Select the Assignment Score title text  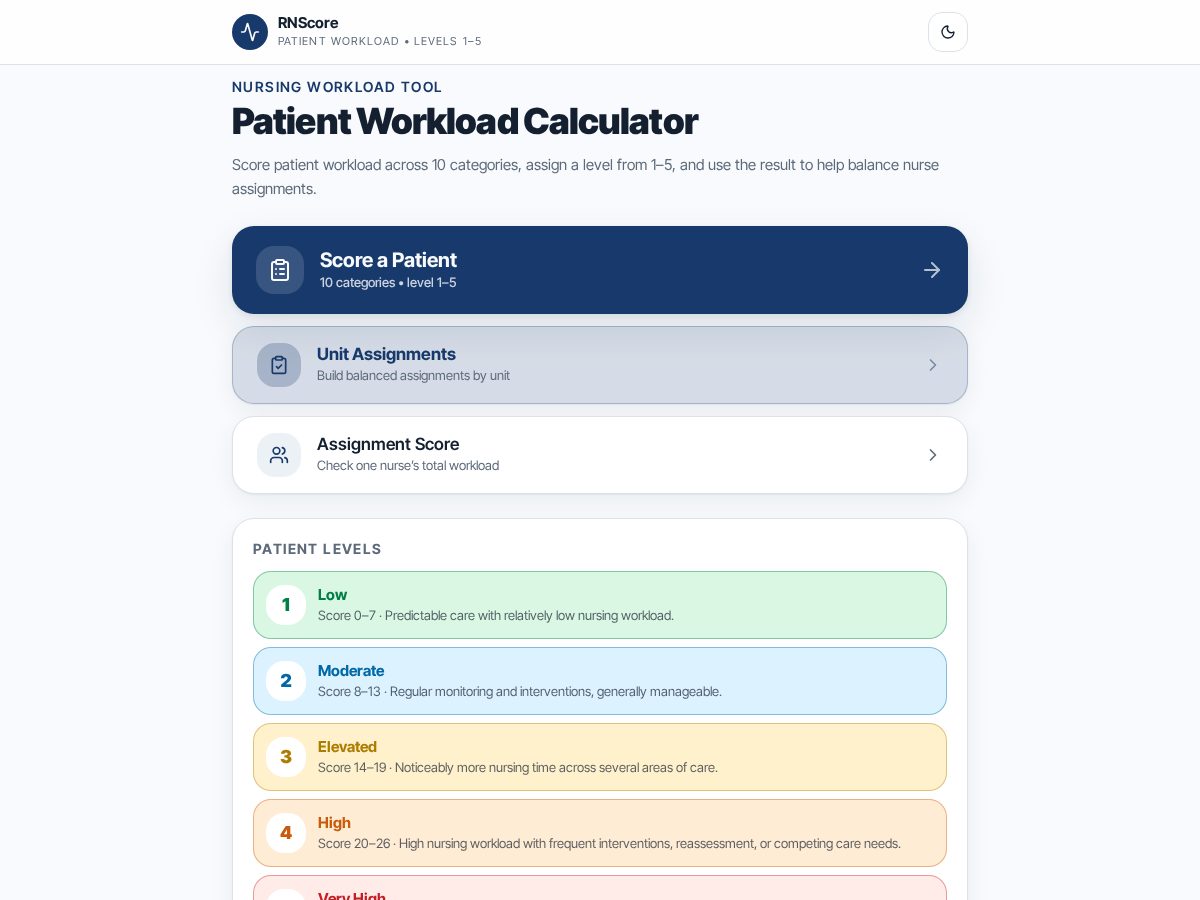tap(388, 444)
